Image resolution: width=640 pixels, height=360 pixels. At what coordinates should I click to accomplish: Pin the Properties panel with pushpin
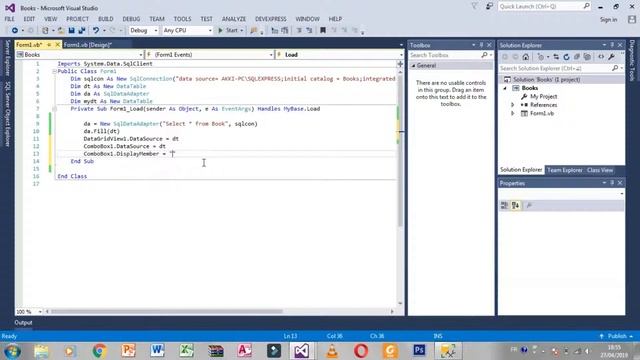(612, 183)
